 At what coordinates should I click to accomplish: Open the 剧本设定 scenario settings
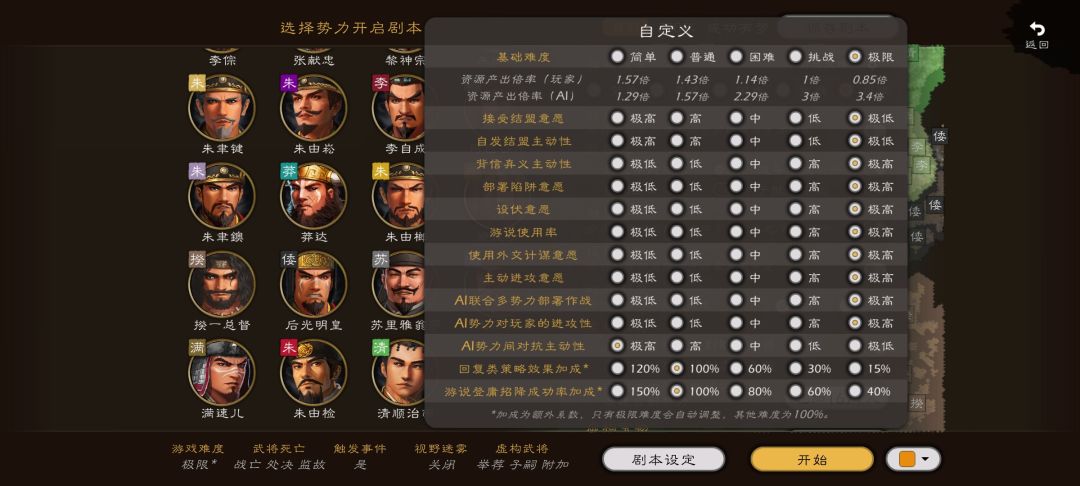(x=664, y=459)
